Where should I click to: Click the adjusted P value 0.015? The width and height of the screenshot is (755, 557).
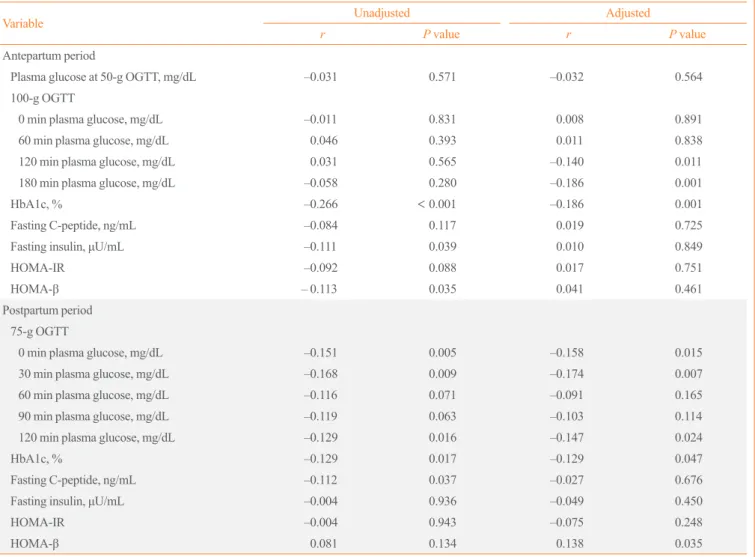pos(689,353)
